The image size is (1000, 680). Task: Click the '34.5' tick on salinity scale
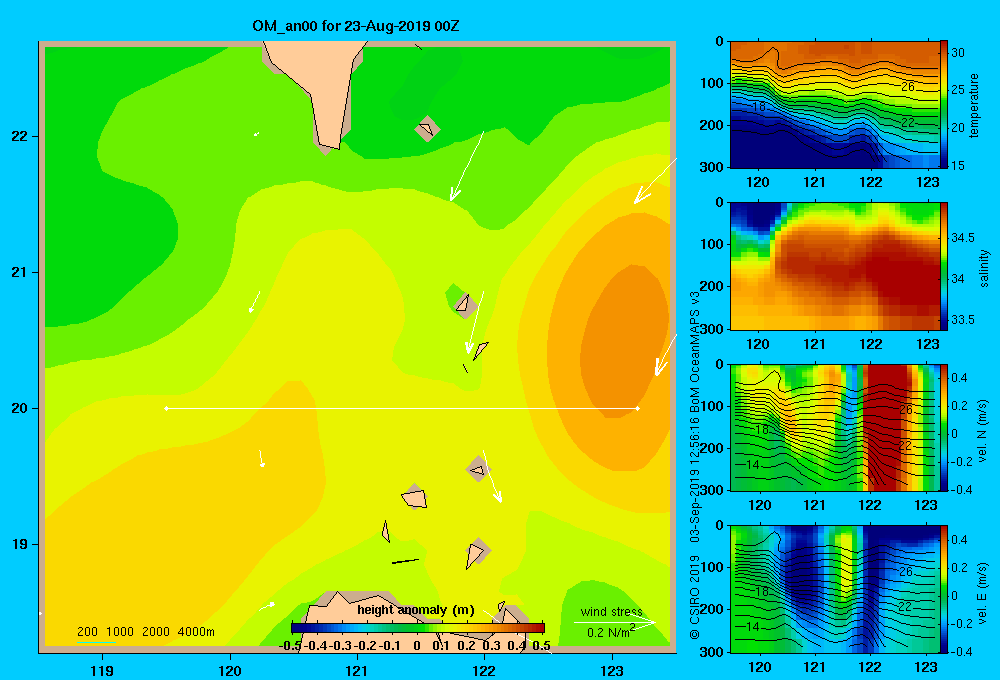click(962, 238)
